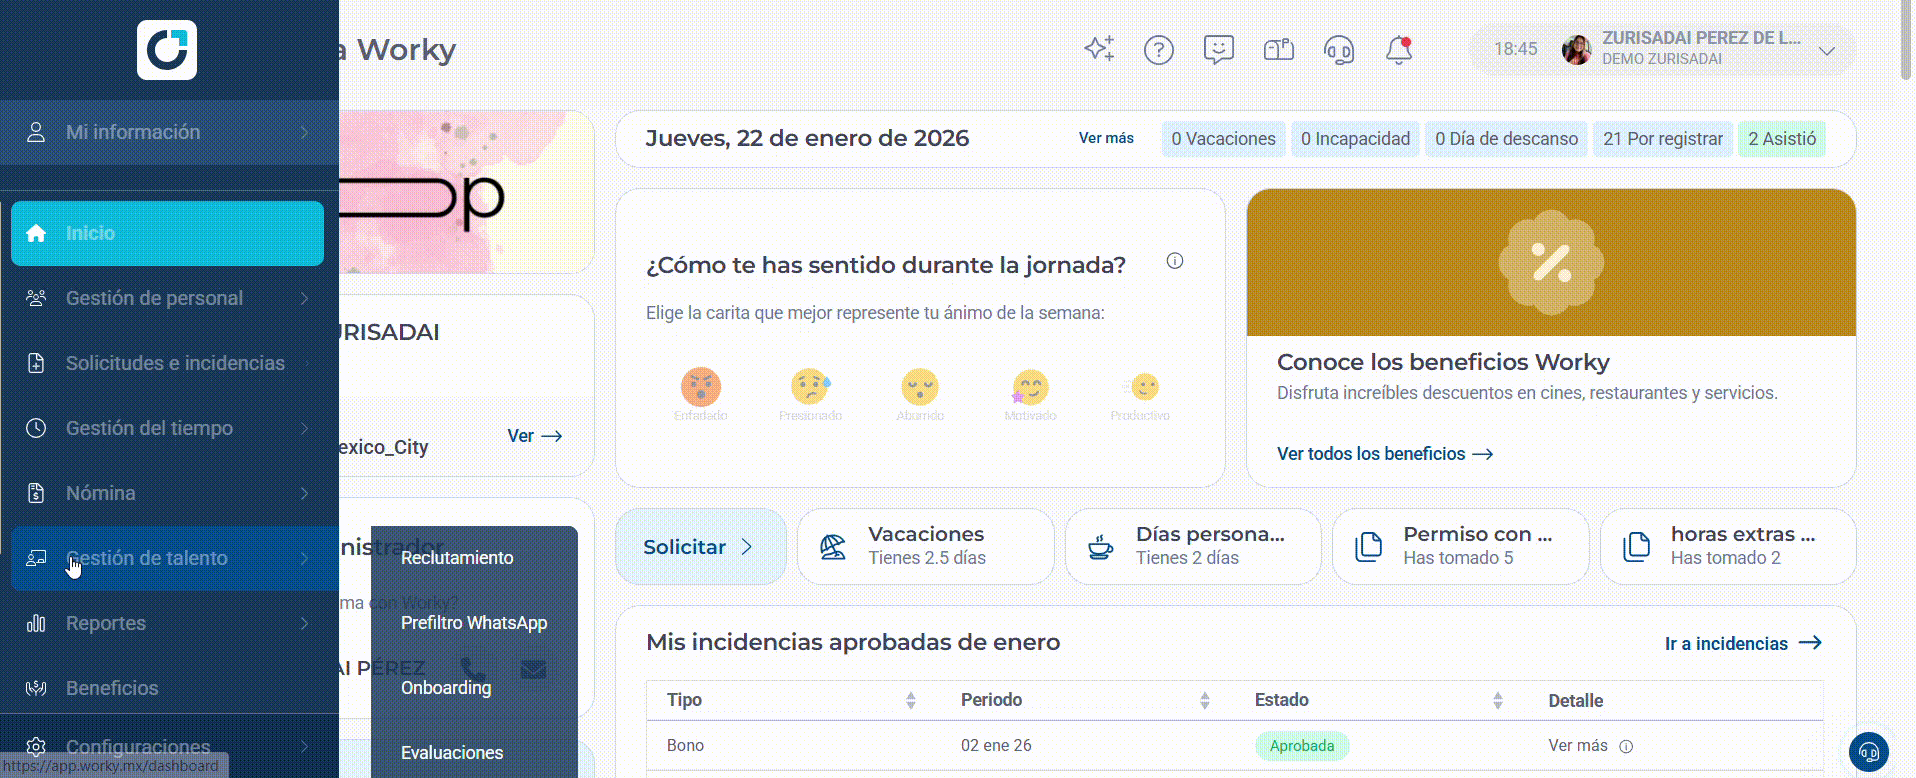1916x778 pixels.
Task: Click the Worky logo in sidebar
Action: click(x=167, y=50)
